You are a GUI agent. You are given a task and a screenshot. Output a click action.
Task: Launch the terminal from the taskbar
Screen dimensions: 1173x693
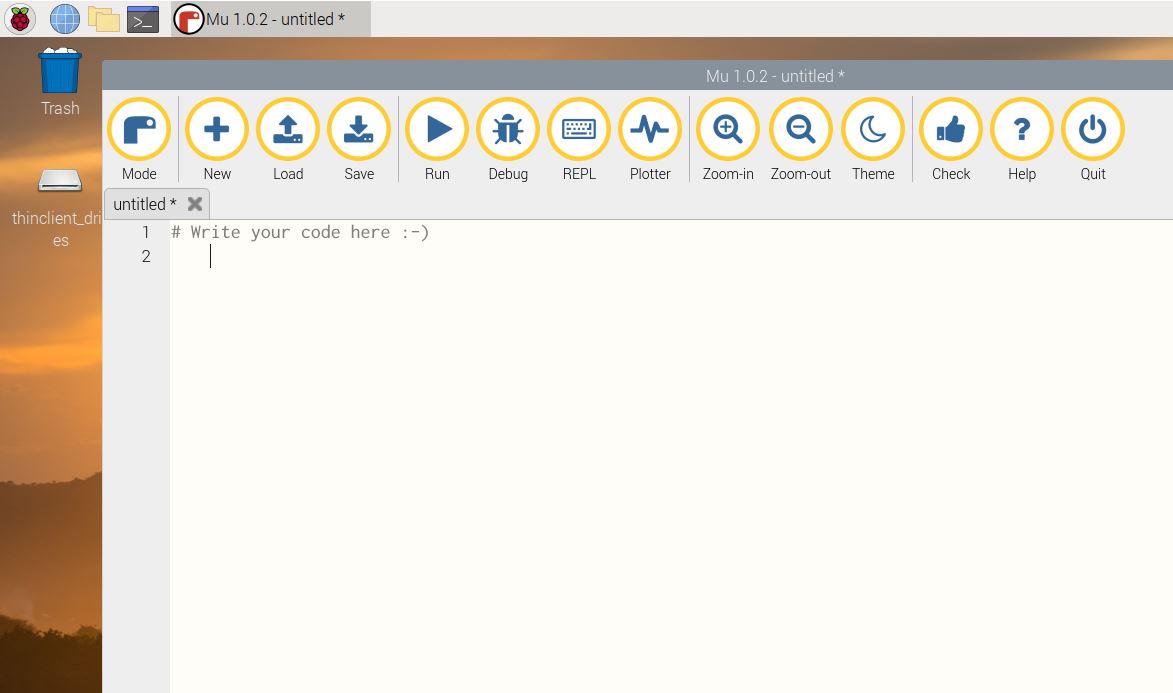(143, 18)
